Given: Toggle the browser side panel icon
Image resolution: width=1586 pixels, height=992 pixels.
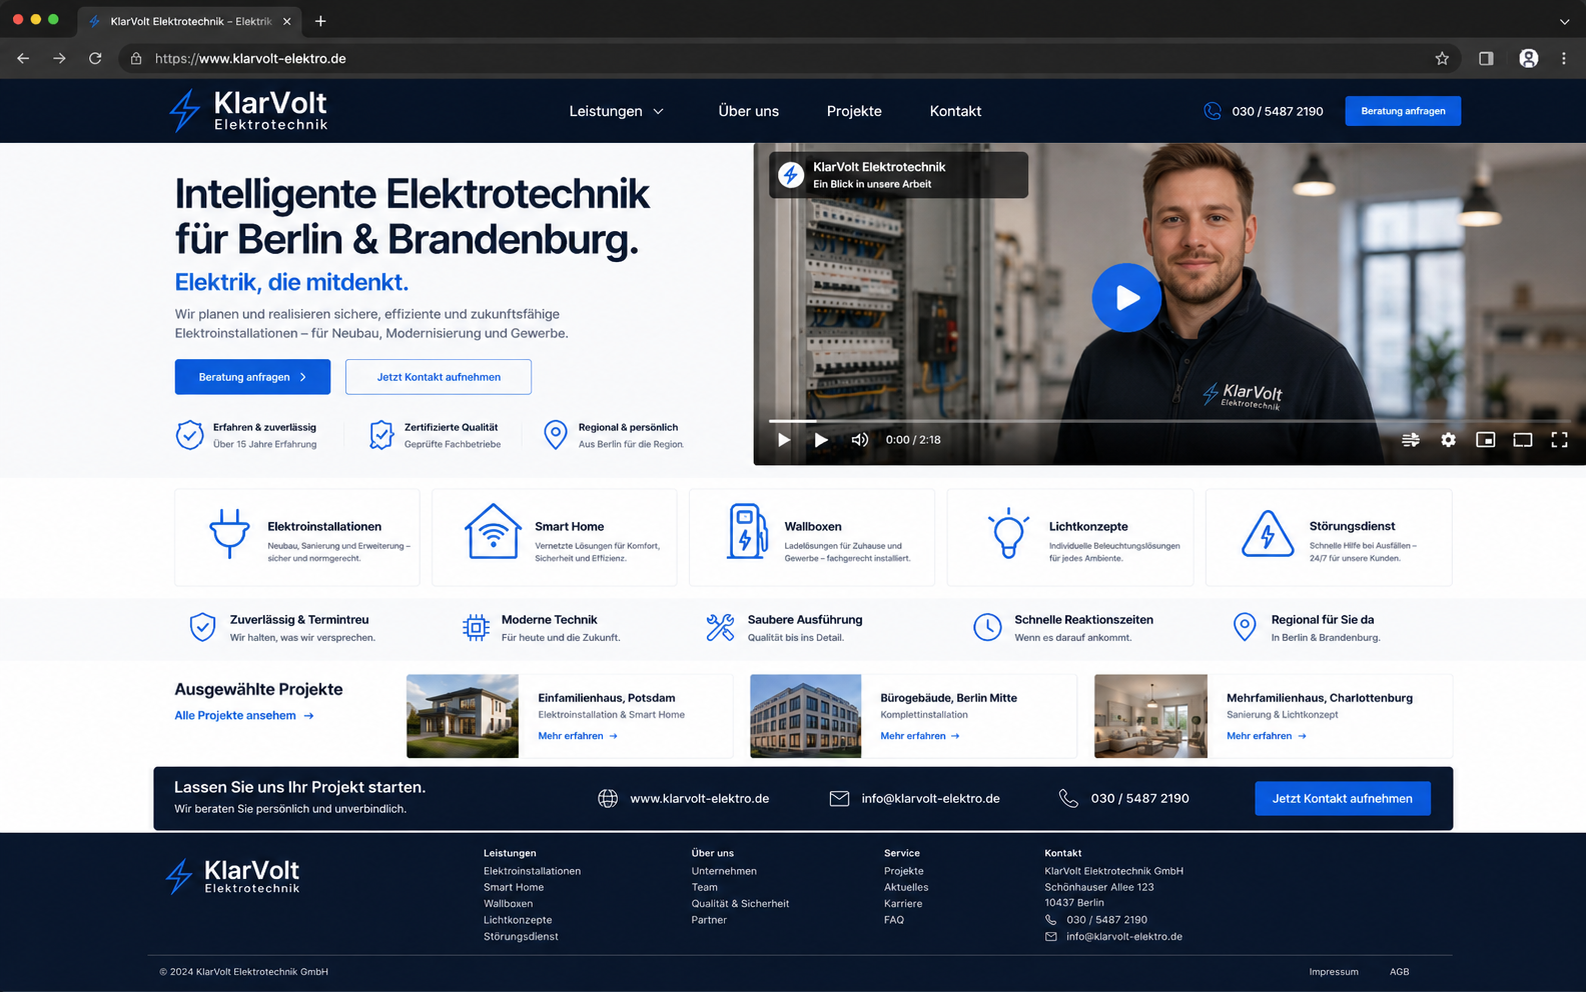Looking at the screenshot, I should [1486, 59].
